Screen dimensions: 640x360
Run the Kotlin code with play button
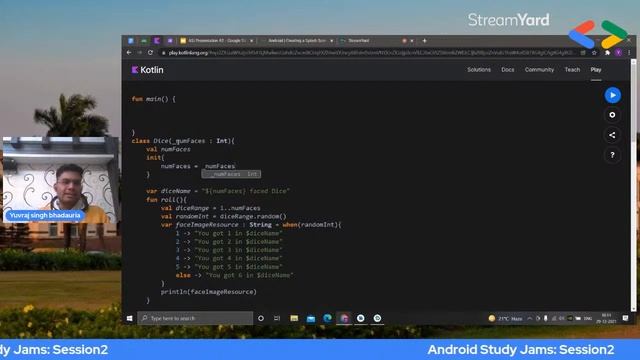point(612,95)
